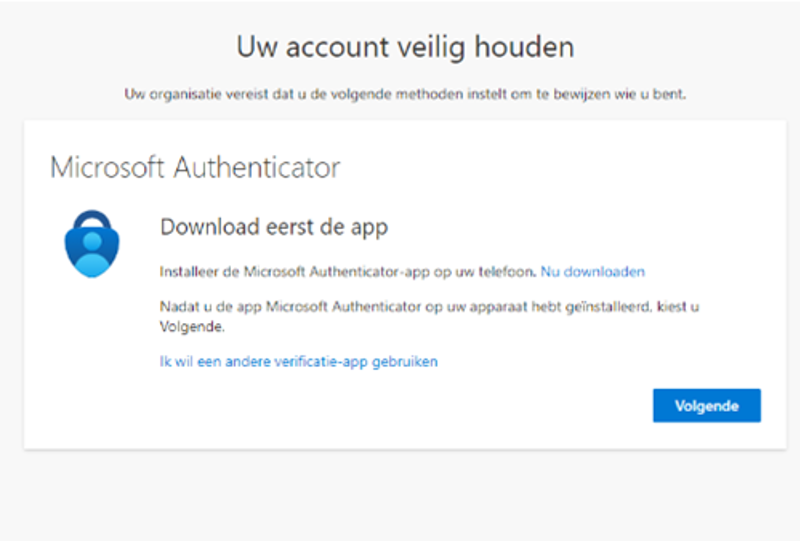Image resolution: width=800 pixels, height=541 pixels.
Task: Click the 'Uw account veilig houden' page heading
Action: (405, 46)
